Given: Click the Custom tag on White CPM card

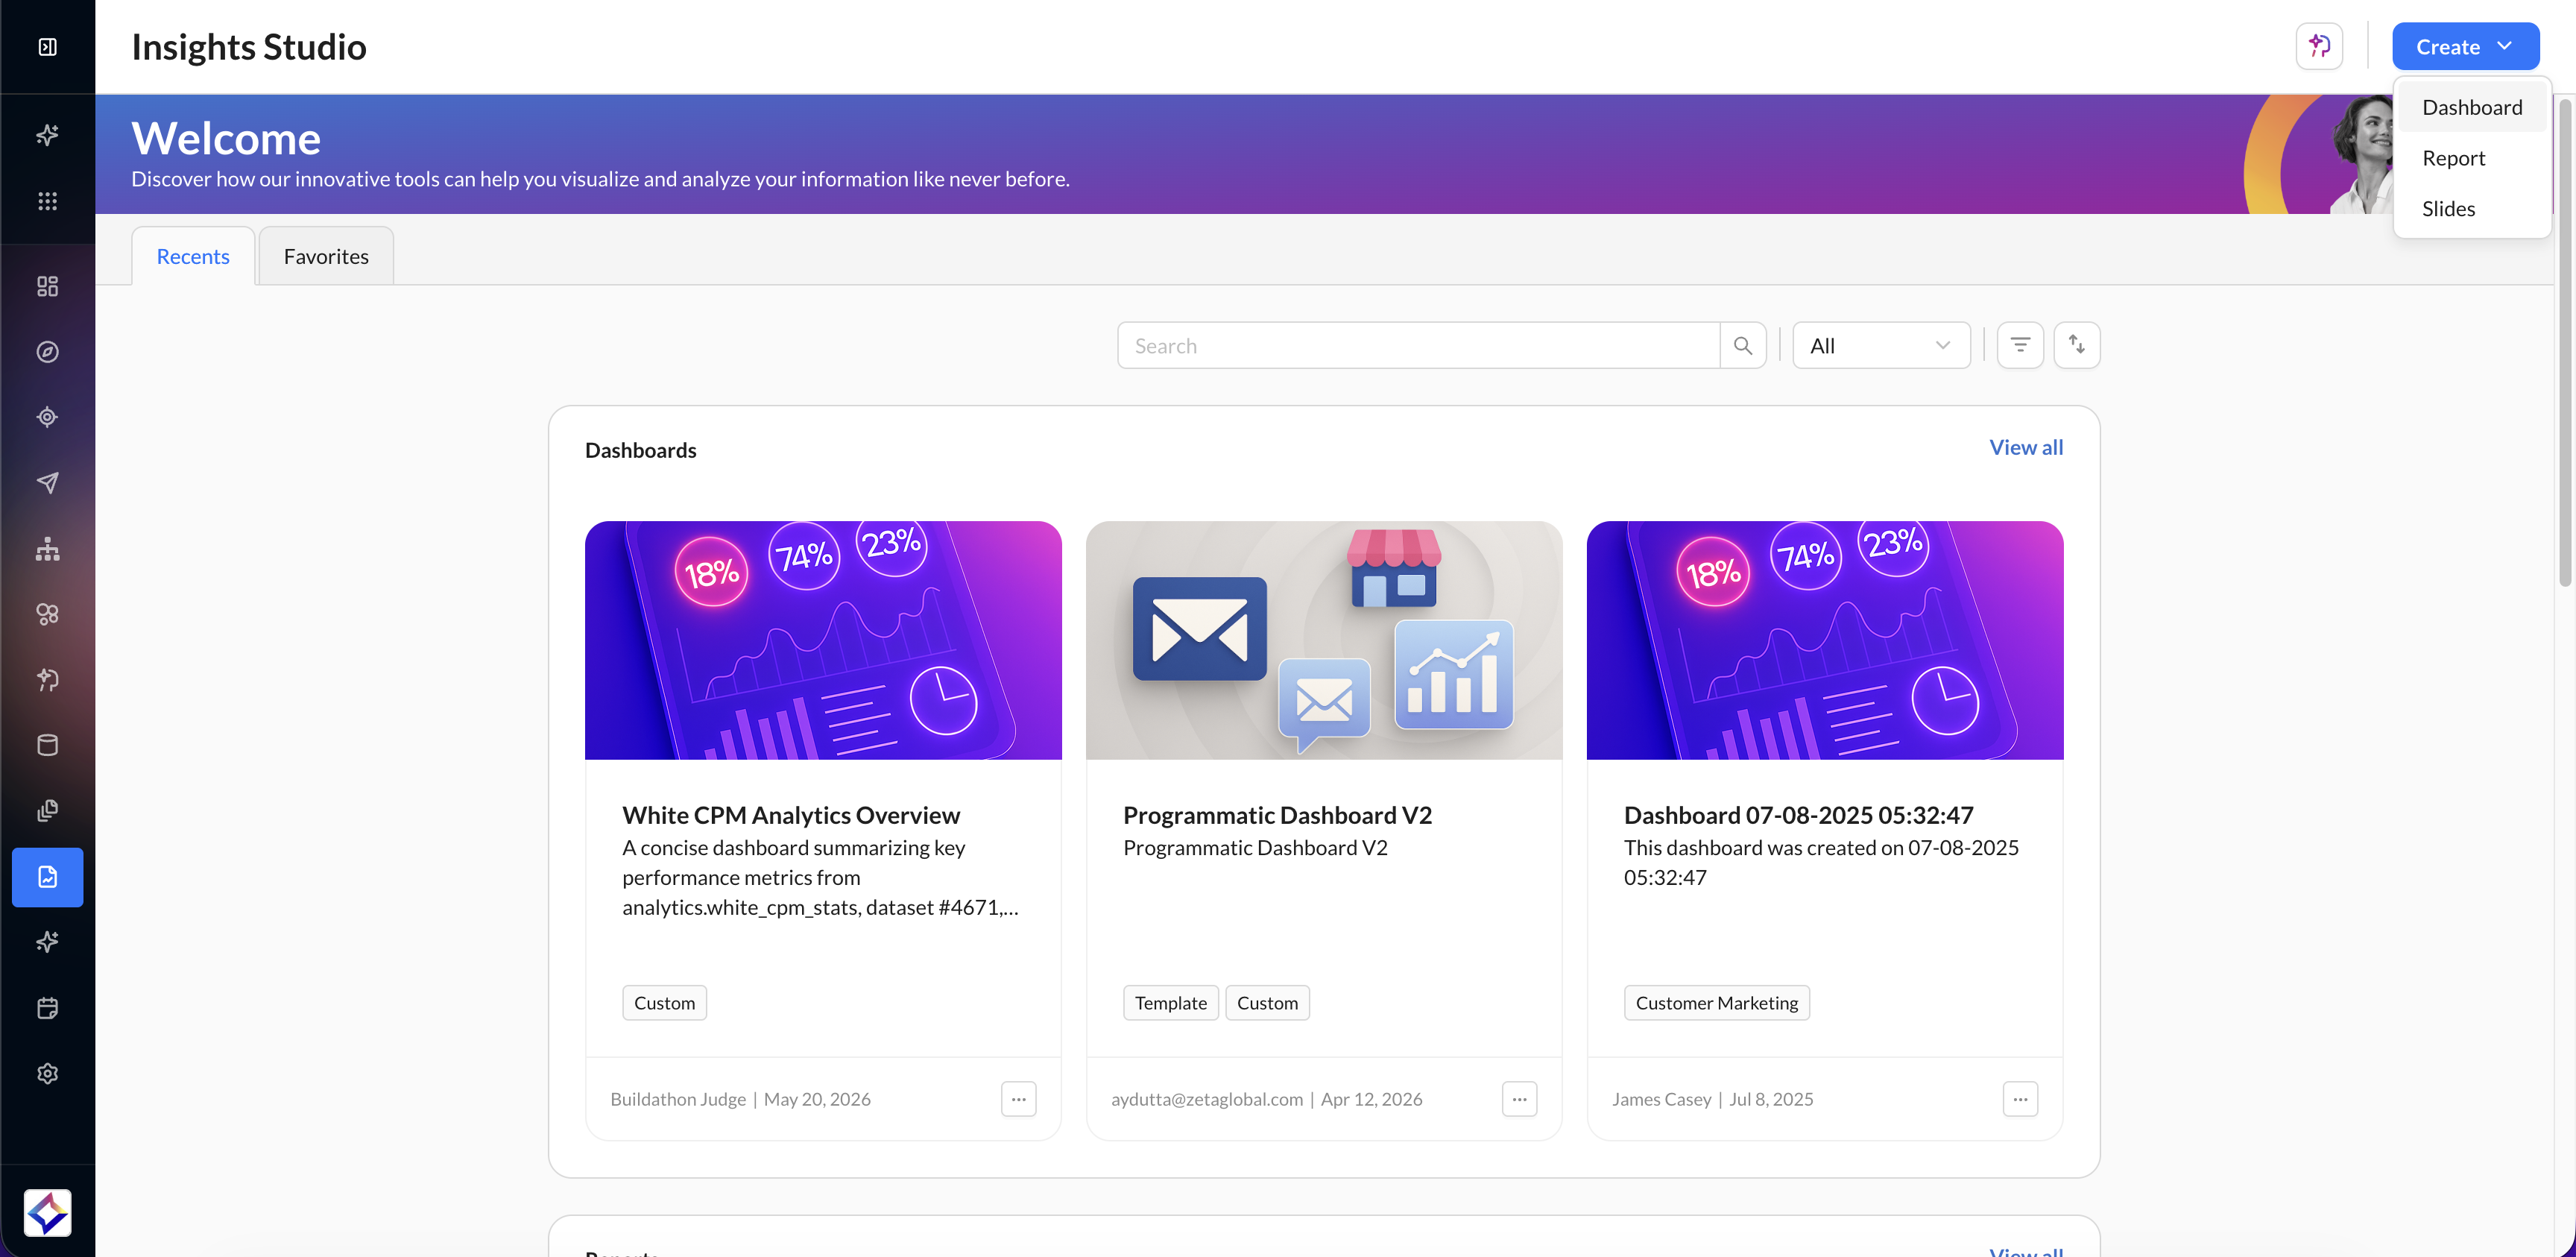Looking at the screenshot, I should point(664,1003).
